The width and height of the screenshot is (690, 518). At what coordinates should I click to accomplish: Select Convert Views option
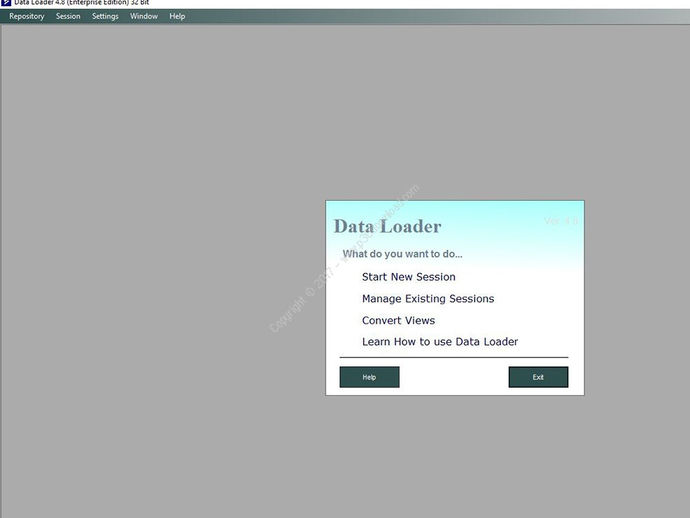click(399, 320)
